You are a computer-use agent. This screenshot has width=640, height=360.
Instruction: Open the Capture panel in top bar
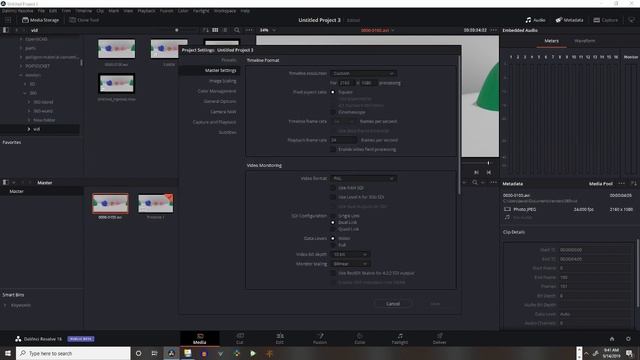606,20
